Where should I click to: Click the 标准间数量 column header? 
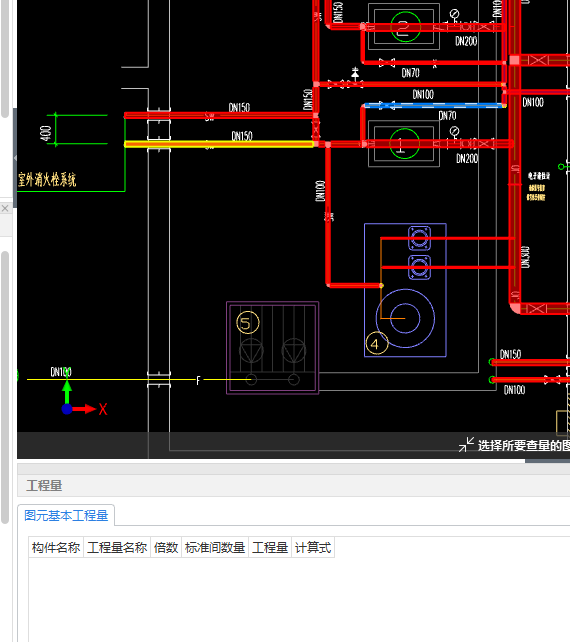[x=215, y=547]
